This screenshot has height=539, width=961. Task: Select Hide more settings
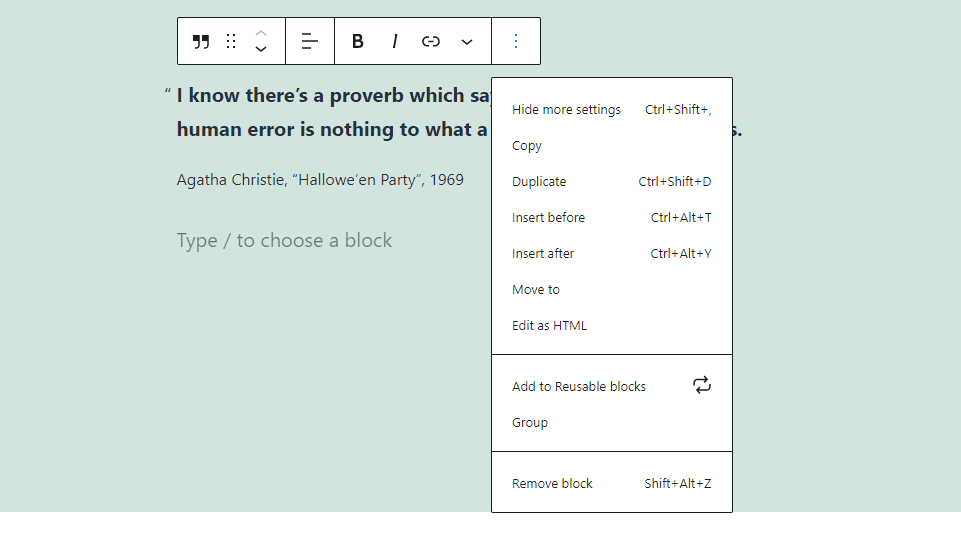[566, 110]
